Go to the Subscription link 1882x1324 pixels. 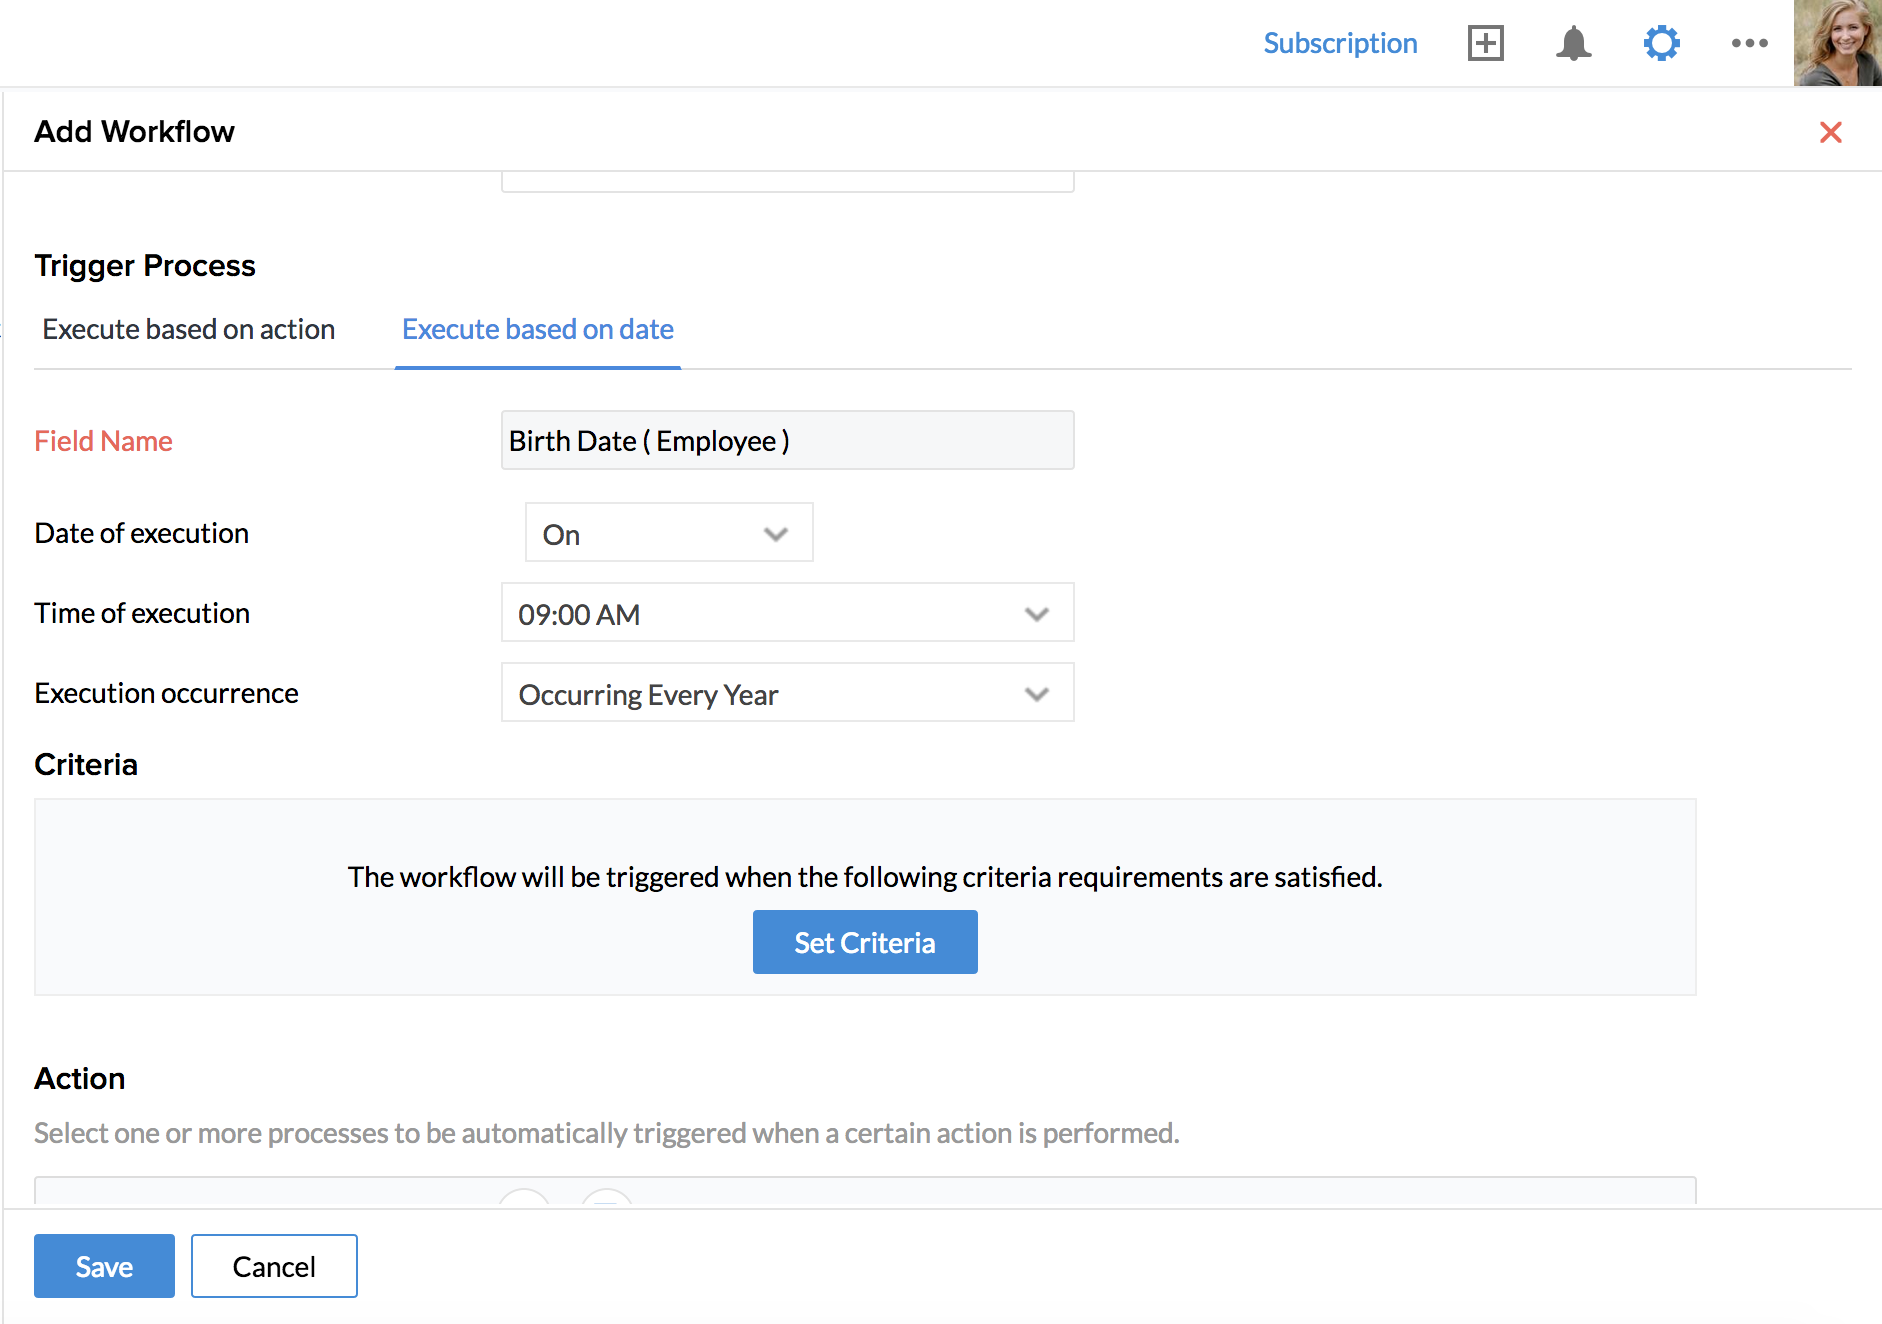[x=1340, y=43]
